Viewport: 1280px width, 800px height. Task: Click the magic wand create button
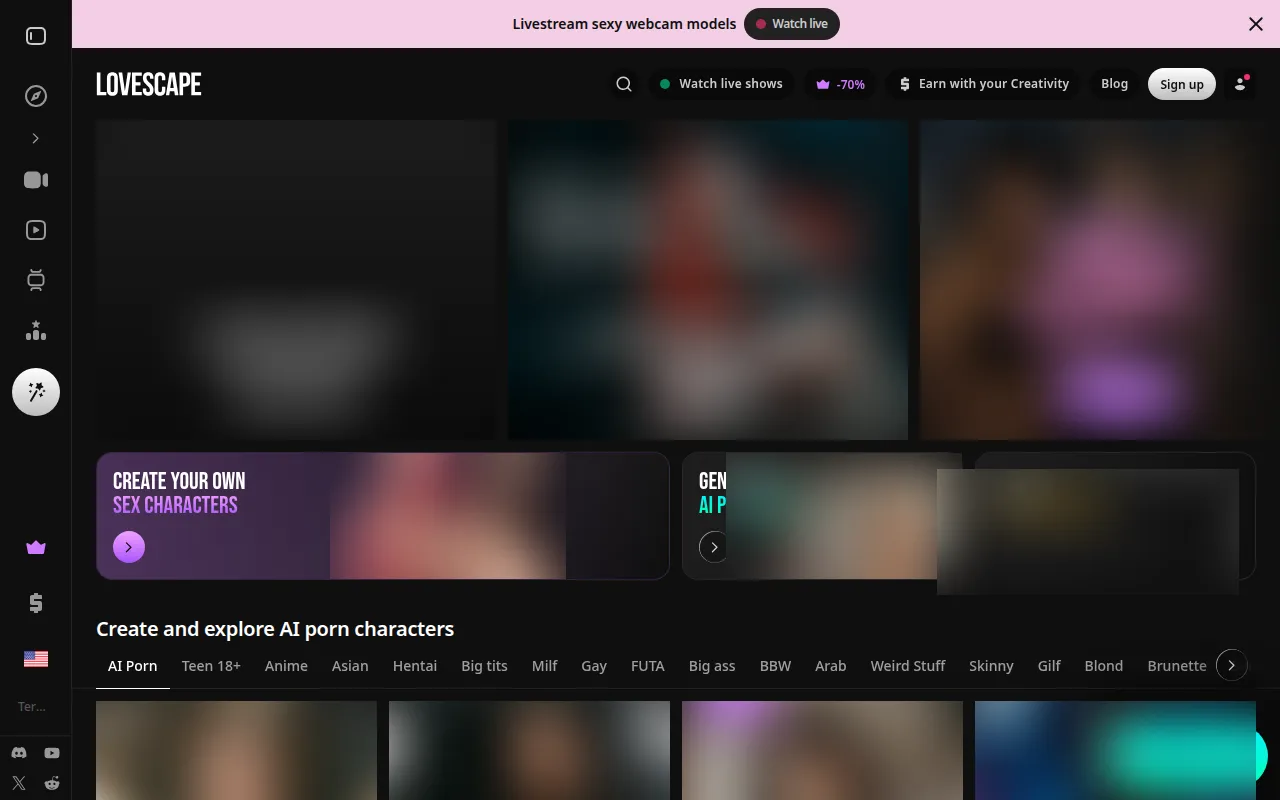tap(36, 392)
